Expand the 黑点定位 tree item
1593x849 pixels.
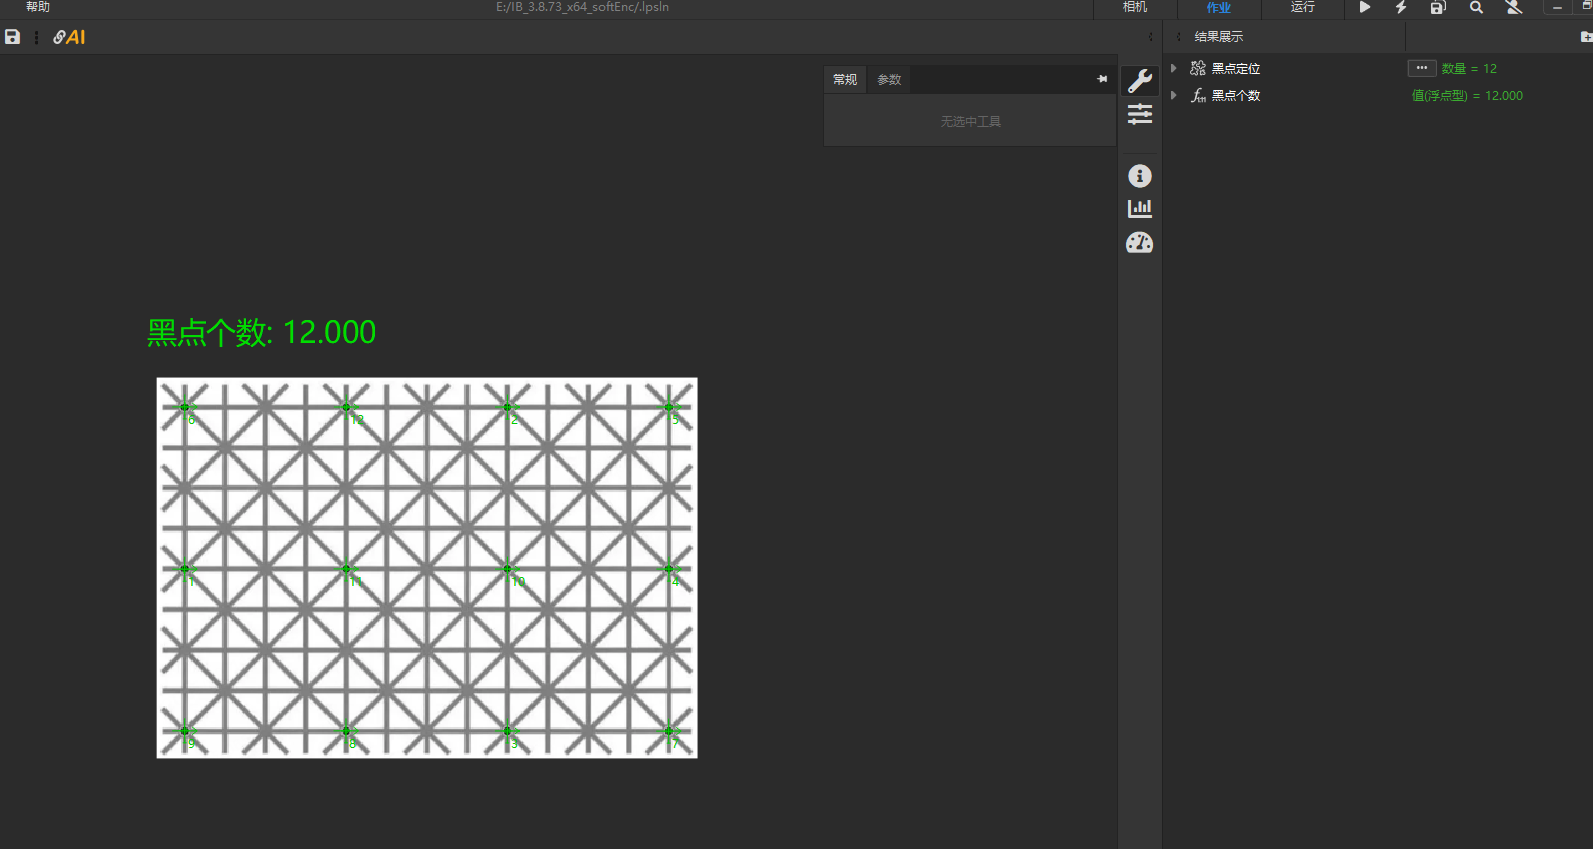(x=1174, y=68)
